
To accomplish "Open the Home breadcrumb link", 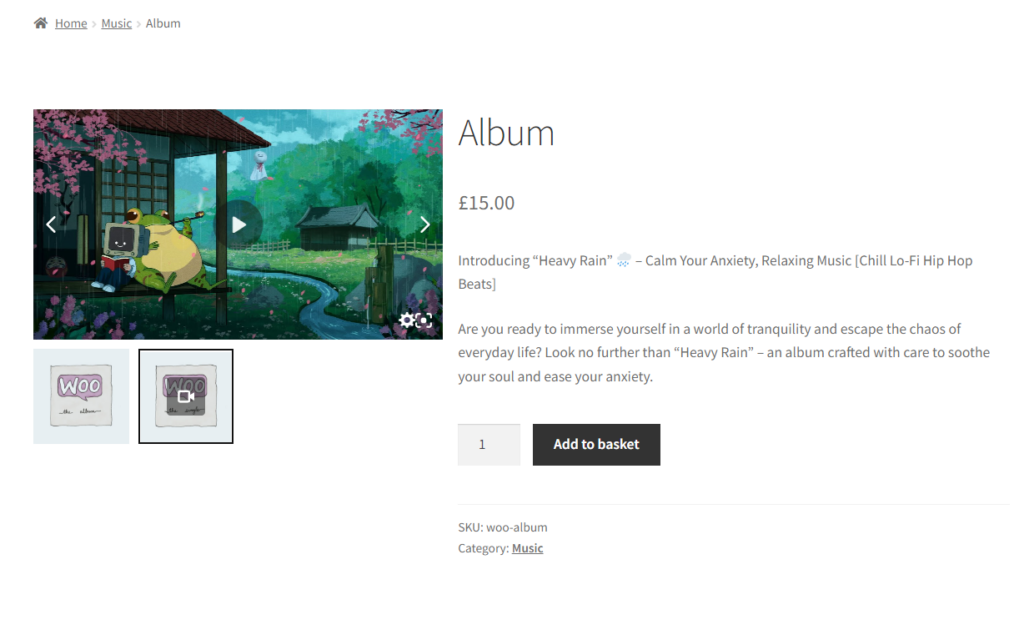I will [71, 24].
